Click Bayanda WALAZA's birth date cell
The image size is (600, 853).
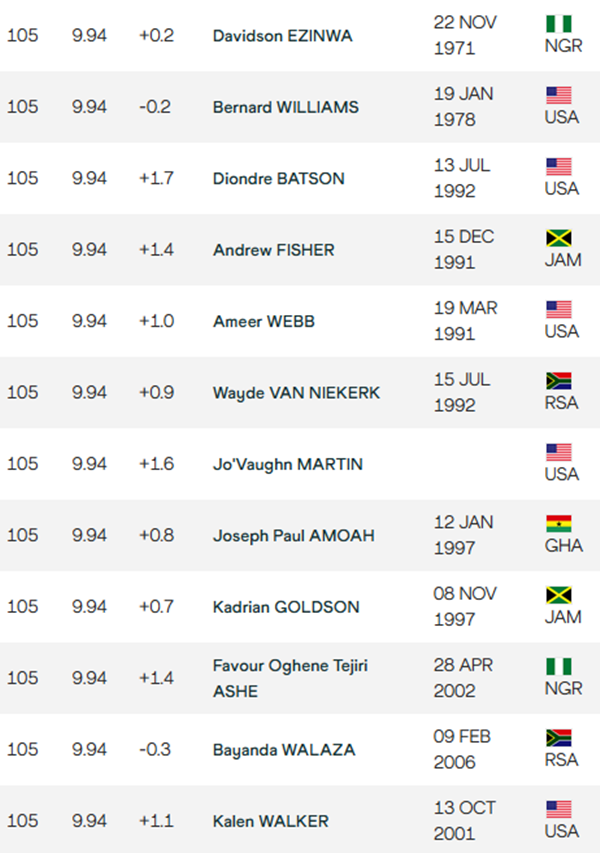[x=464, y=749]
